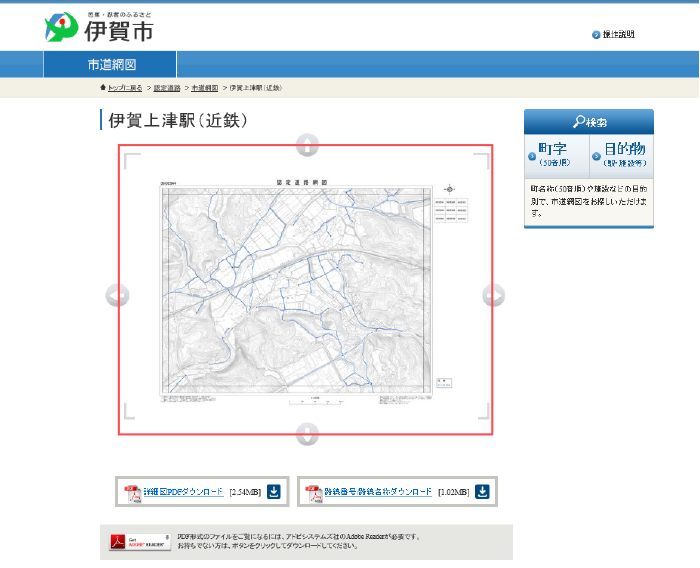The height and width of the screenshot is (568, 700).
Task: Click breadcrumb text 伊賀上津駅(近鉄)
Action: click(x=255, y=88)
